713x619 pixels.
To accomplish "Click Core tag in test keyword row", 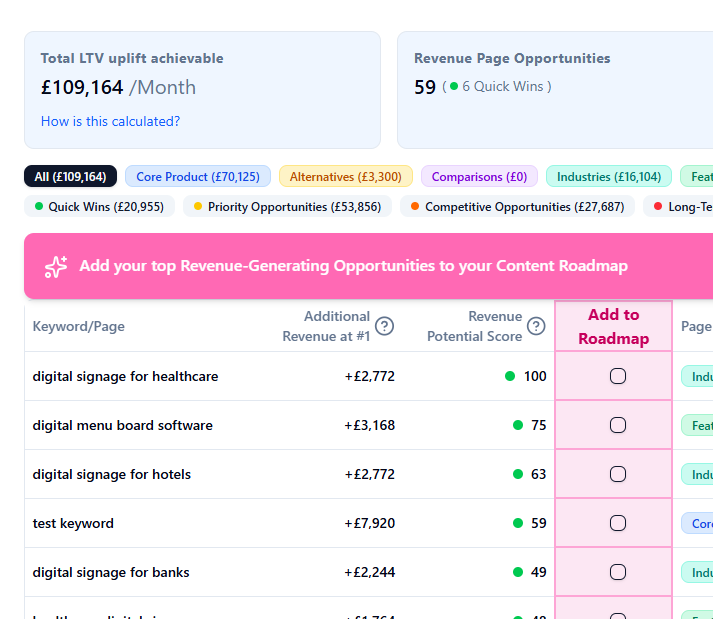I will pyautogui.click(x=697, y=523).
